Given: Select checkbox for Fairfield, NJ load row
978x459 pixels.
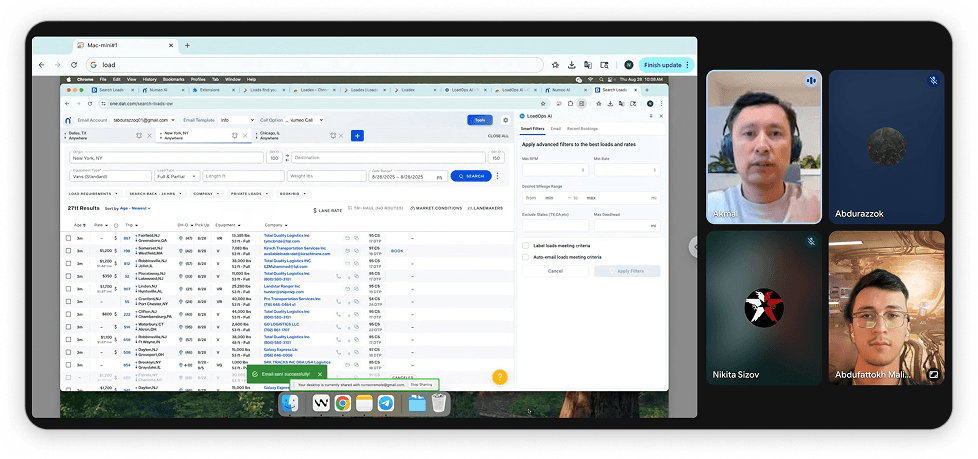Looking at the screenshot, I should pyautogui.click(x=69, y=238).
